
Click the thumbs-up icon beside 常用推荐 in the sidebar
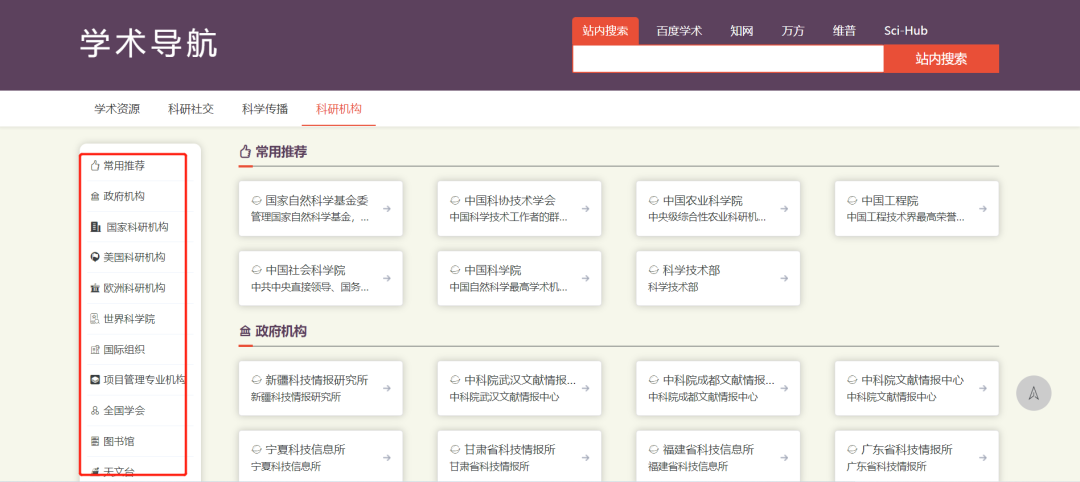pos(95,166)
